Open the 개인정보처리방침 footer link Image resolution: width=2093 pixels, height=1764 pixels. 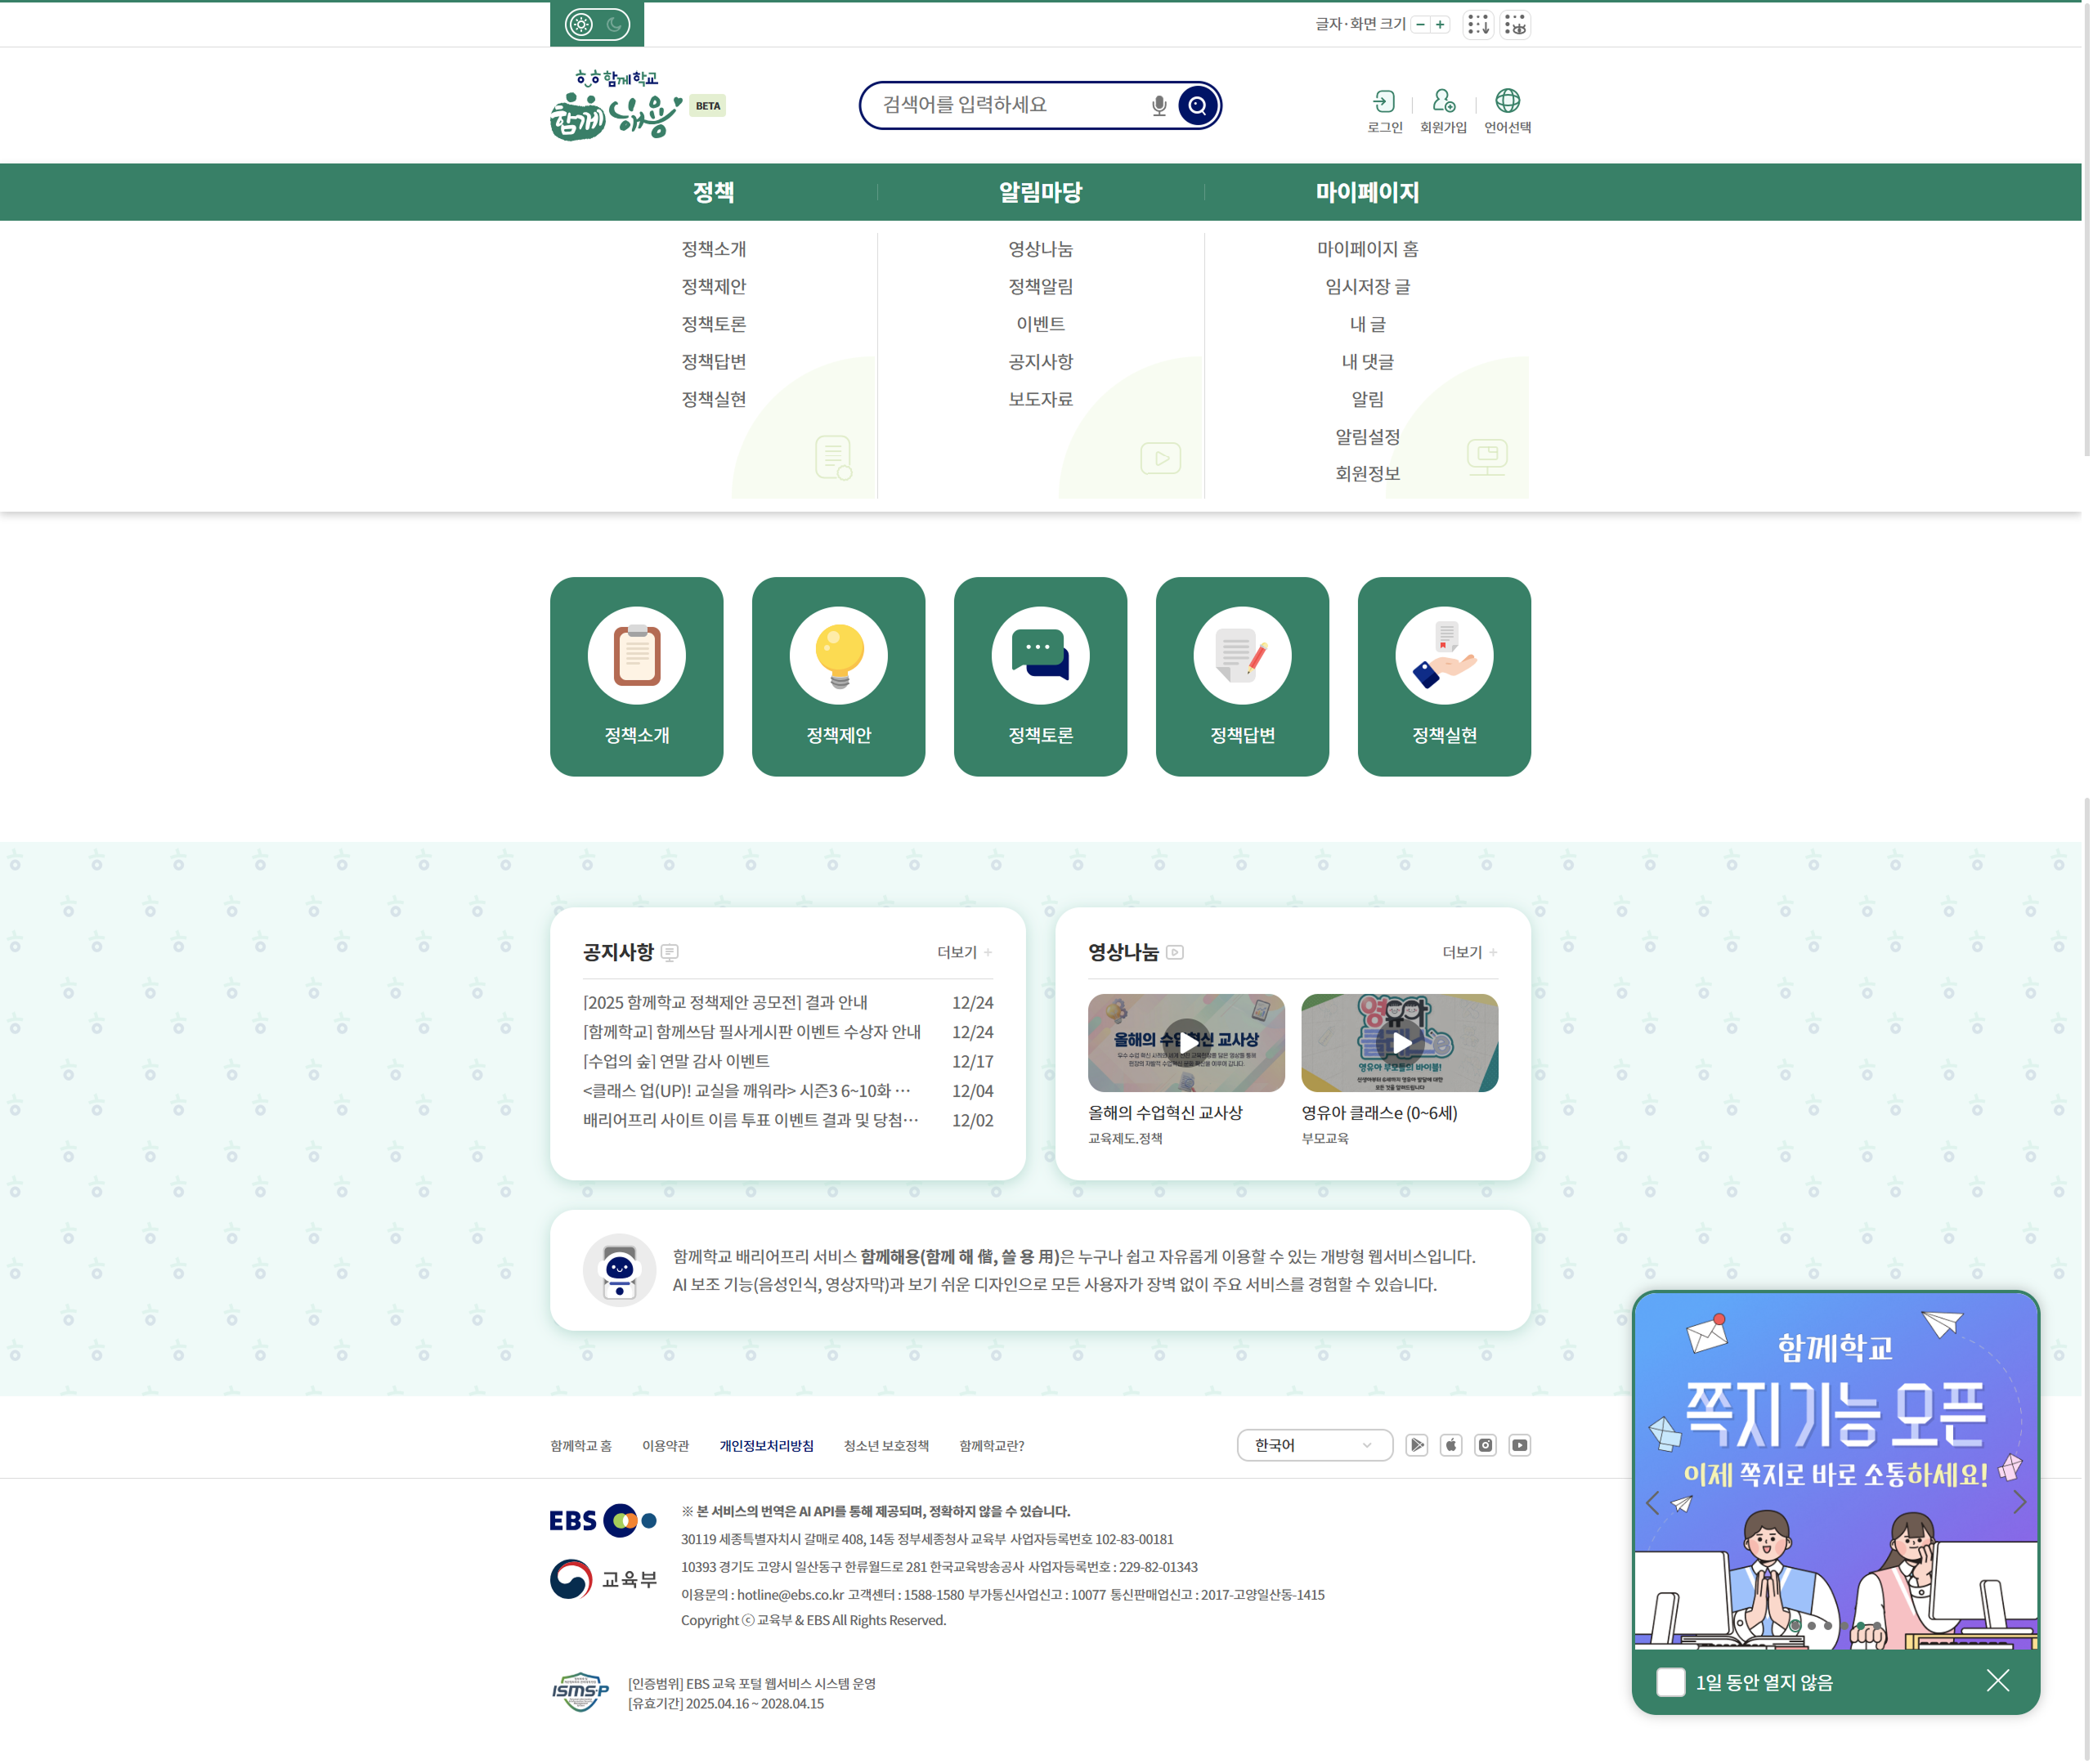pos(766,1446)
